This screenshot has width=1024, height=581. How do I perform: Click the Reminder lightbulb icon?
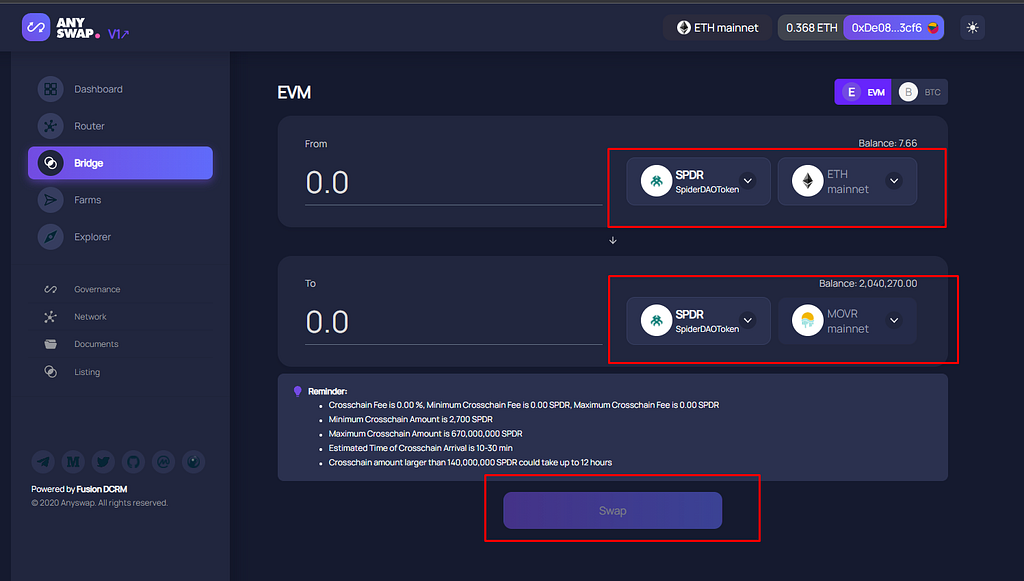coord(297,391)
